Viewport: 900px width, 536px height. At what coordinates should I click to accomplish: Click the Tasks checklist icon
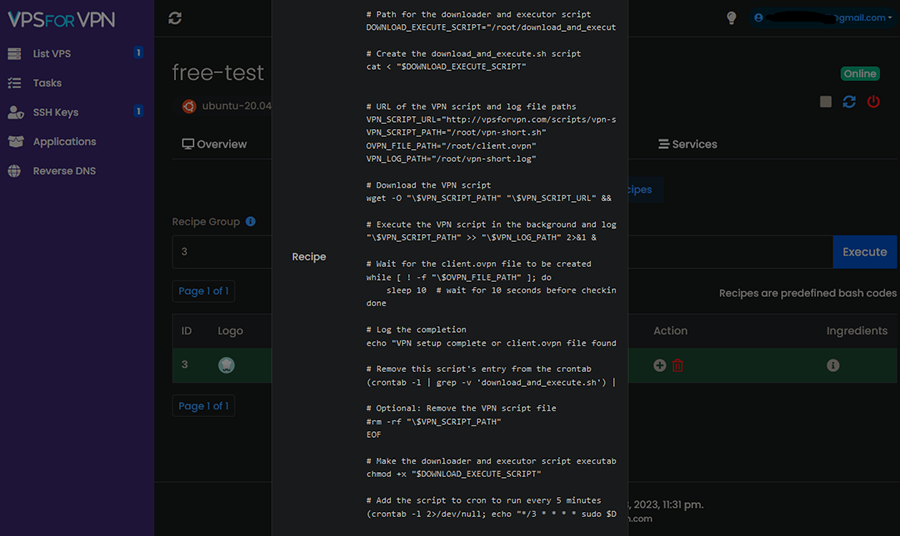pyautogui.click(x=14, y=83)
